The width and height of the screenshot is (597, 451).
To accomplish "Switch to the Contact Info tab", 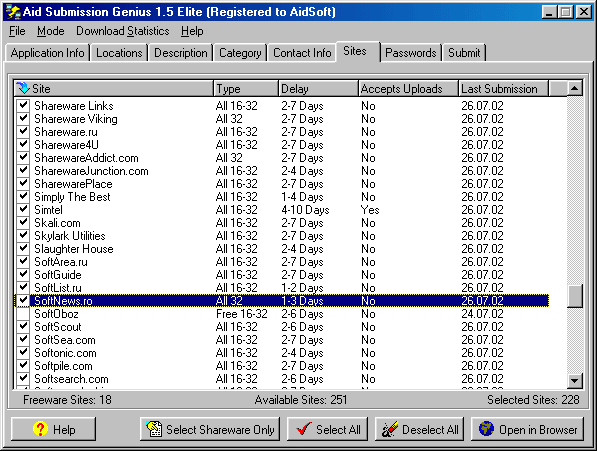I will pyautogui.click(x=302, y=53).
